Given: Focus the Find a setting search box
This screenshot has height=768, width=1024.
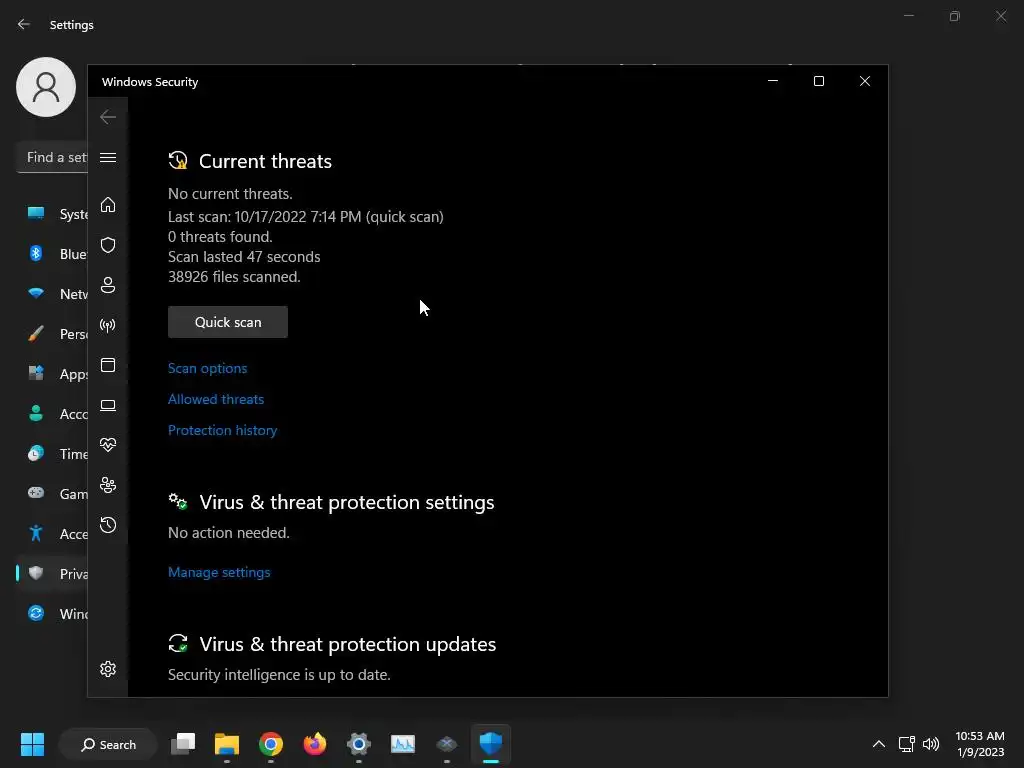Looking at the screenshot, I should [52, 157].
